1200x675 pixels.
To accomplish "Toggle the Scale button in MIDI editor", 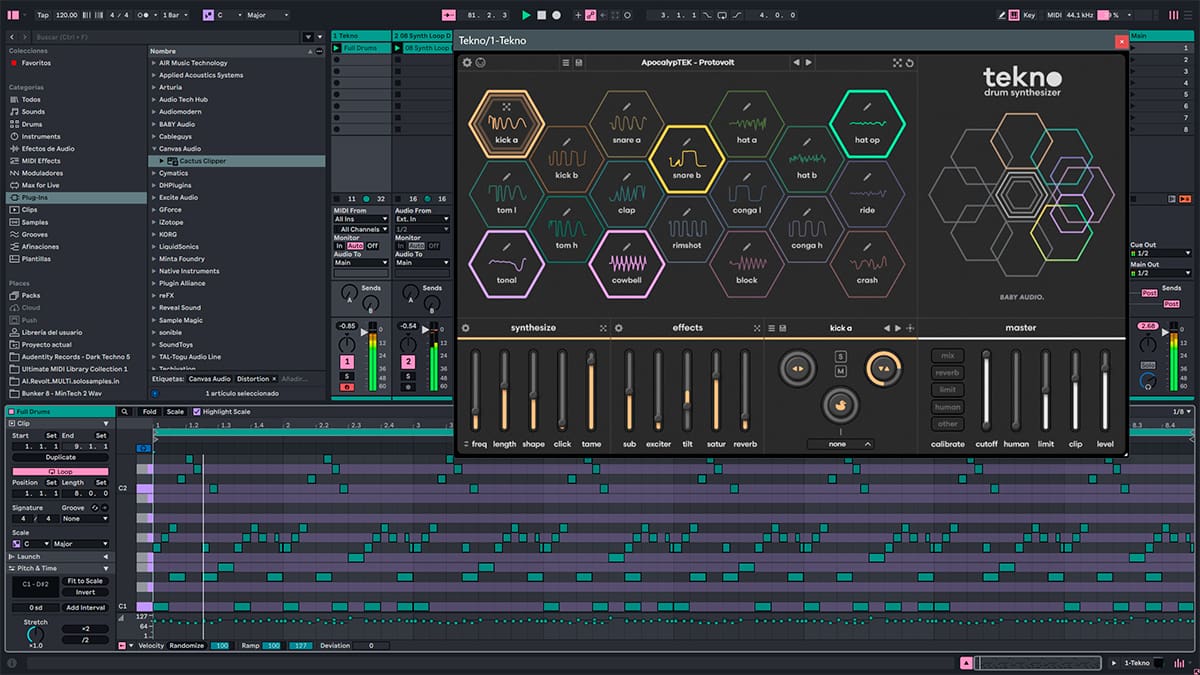I will [175, 411].
